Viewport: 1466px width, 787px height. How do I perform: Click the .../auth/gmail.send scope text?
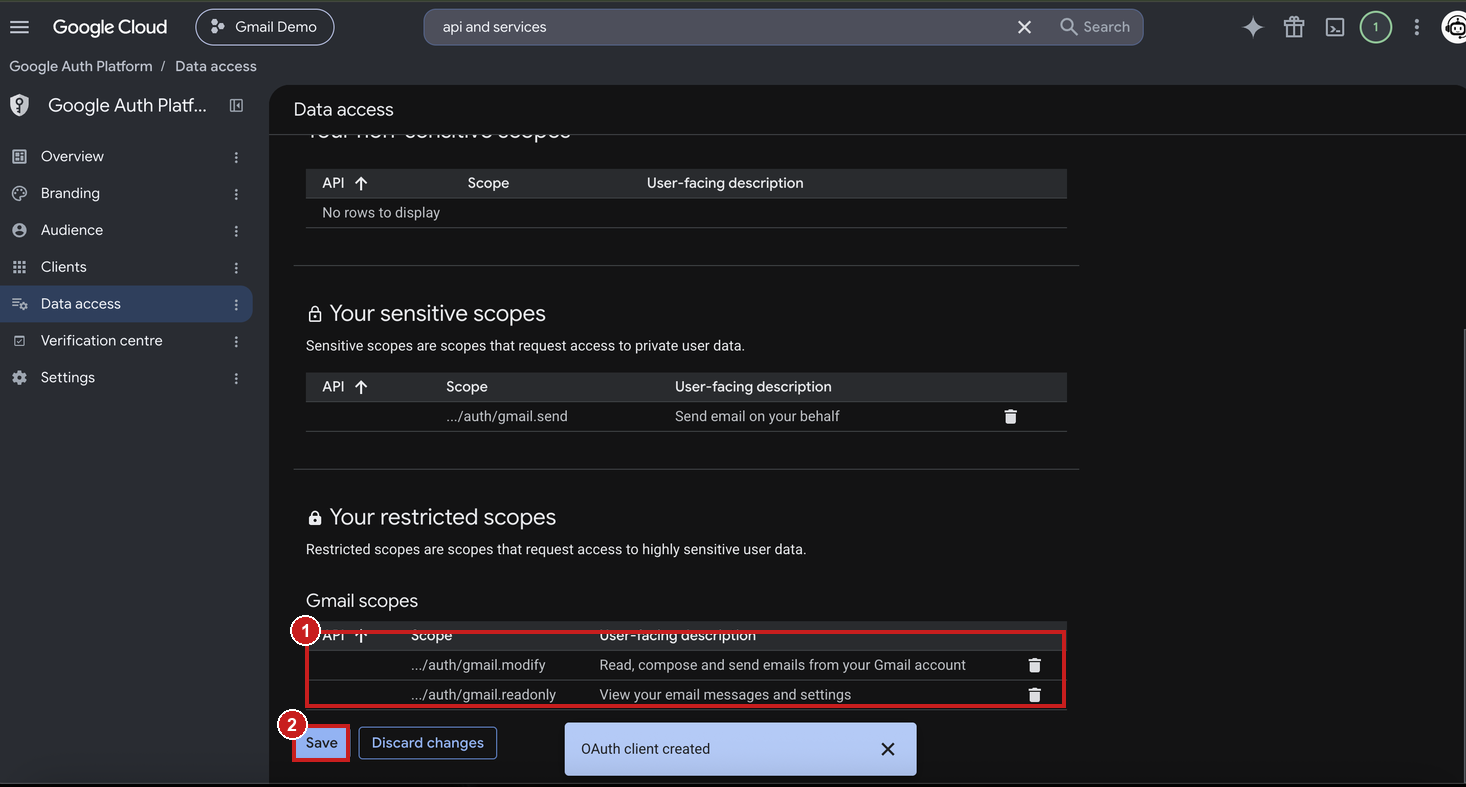507,416
